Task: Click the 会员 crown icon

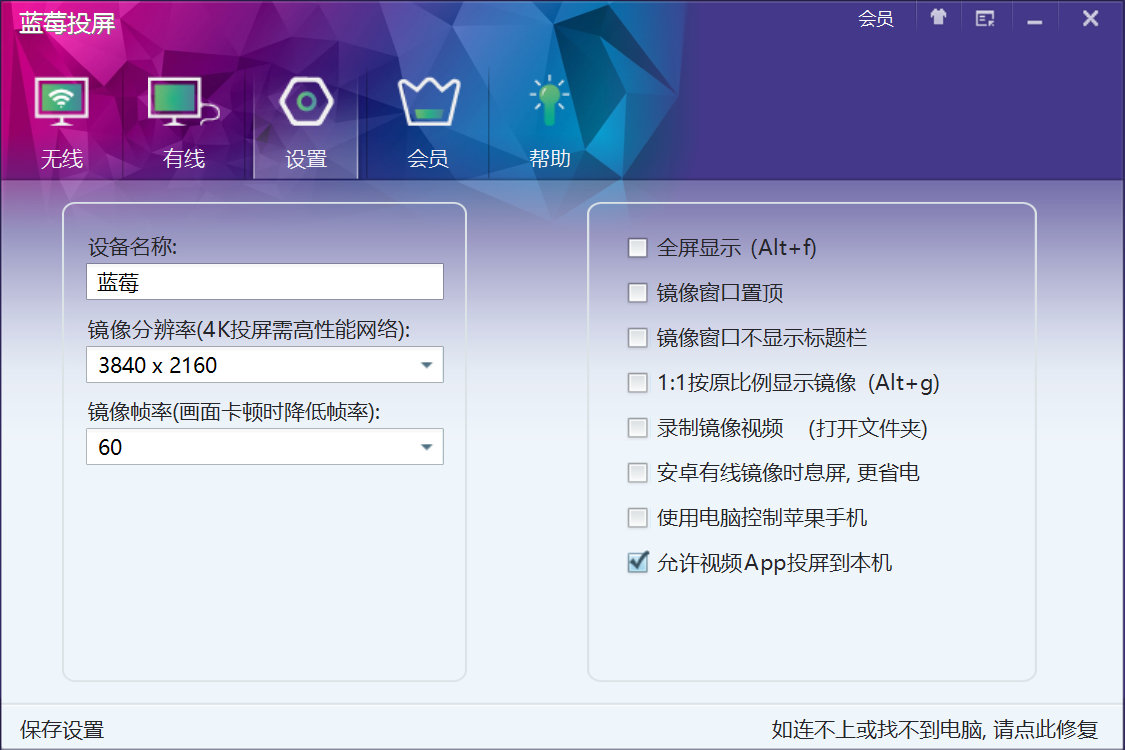Action: click(x=428, y=100)
